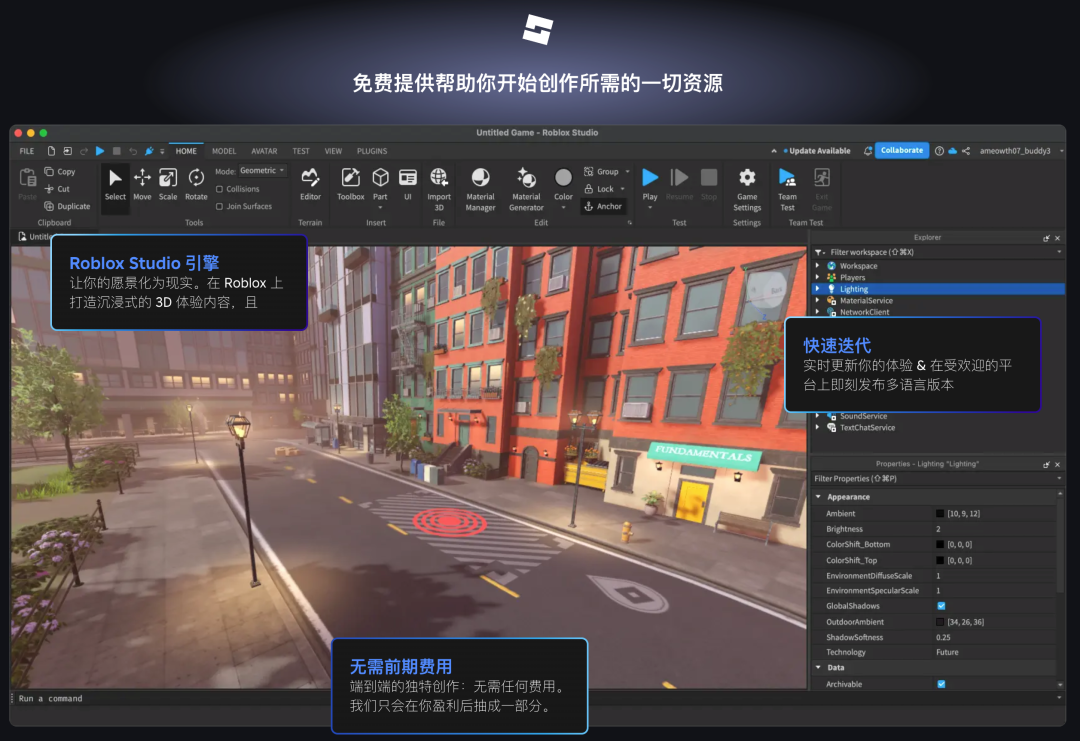Open Game Settings gear
The width and height of the screenshot is (1080, 741).
(x=747, y=178)
